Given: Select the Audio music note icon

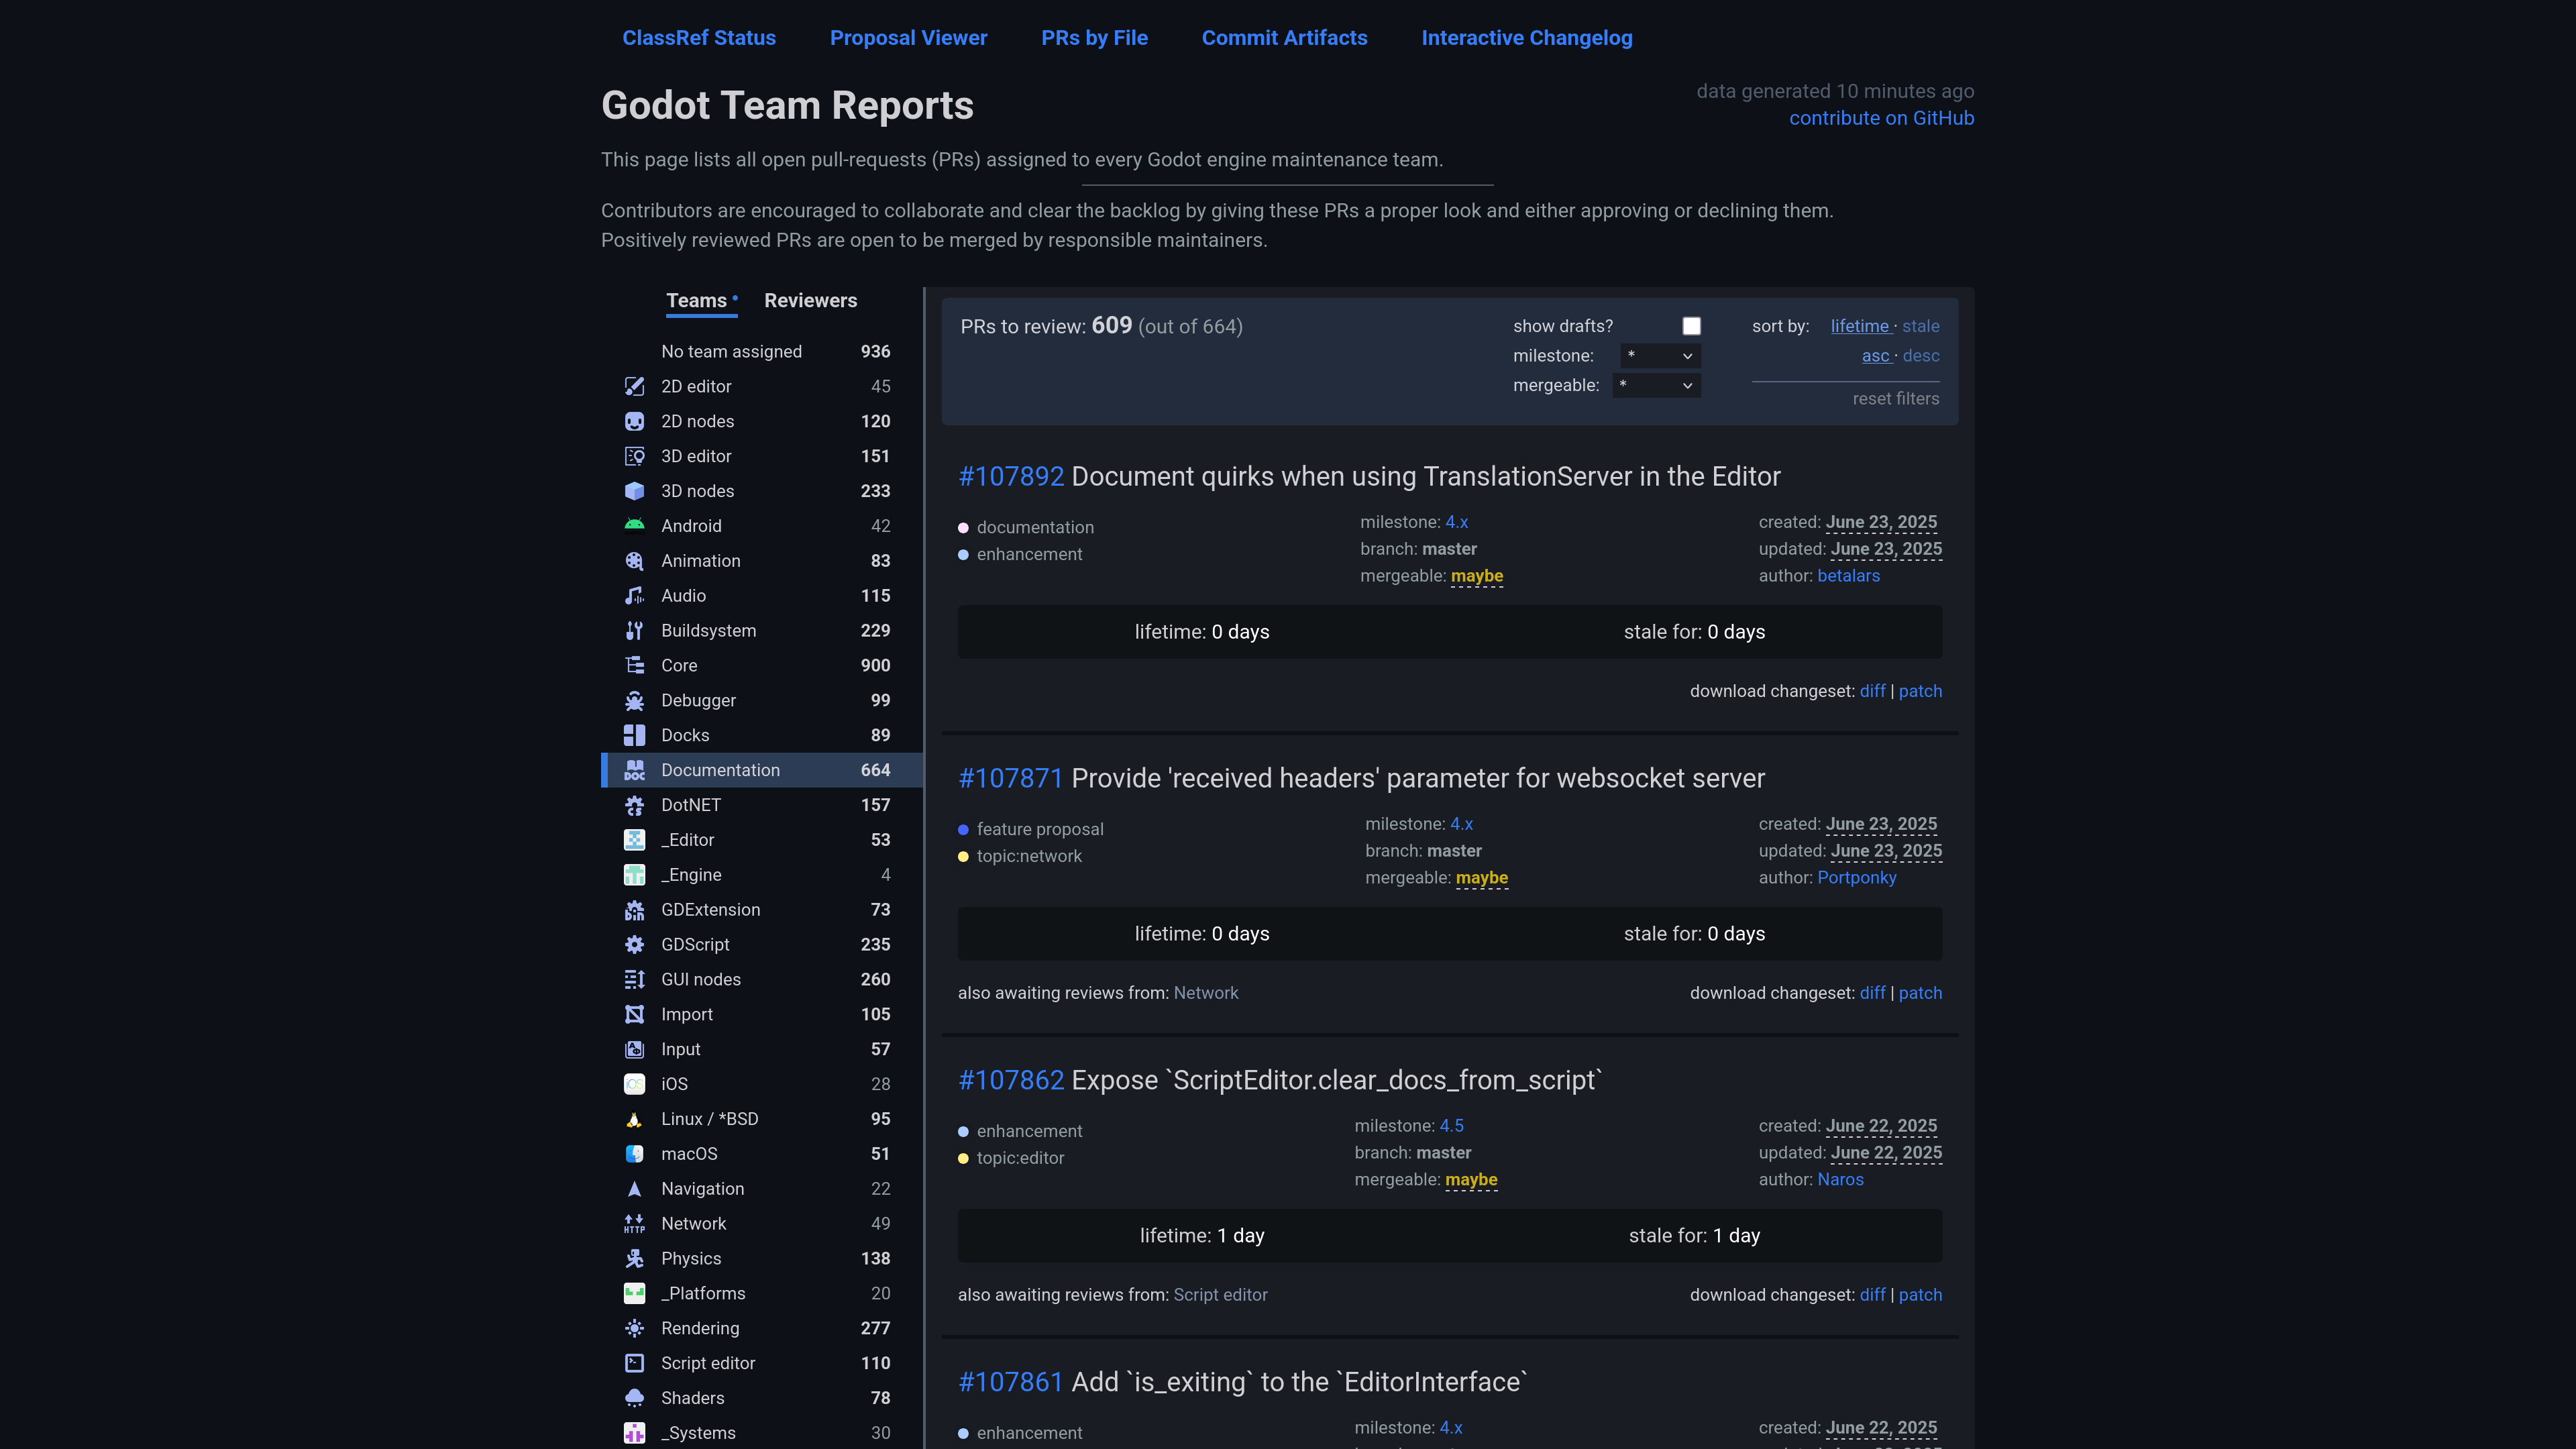Looking at the screenshot, I should point(634,595).
